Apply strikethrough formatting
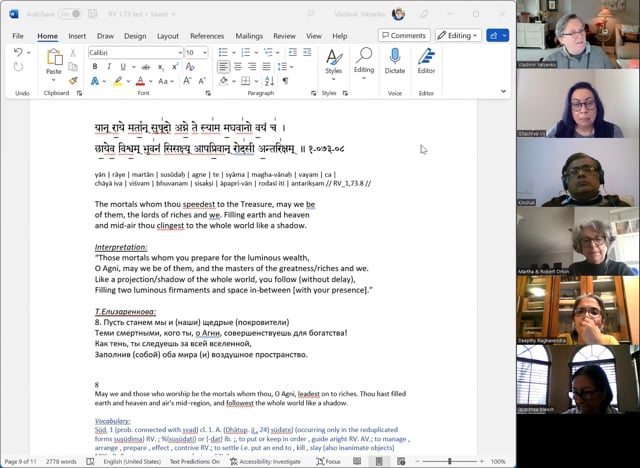Screen dimensions: 640x468 [145, 67]
